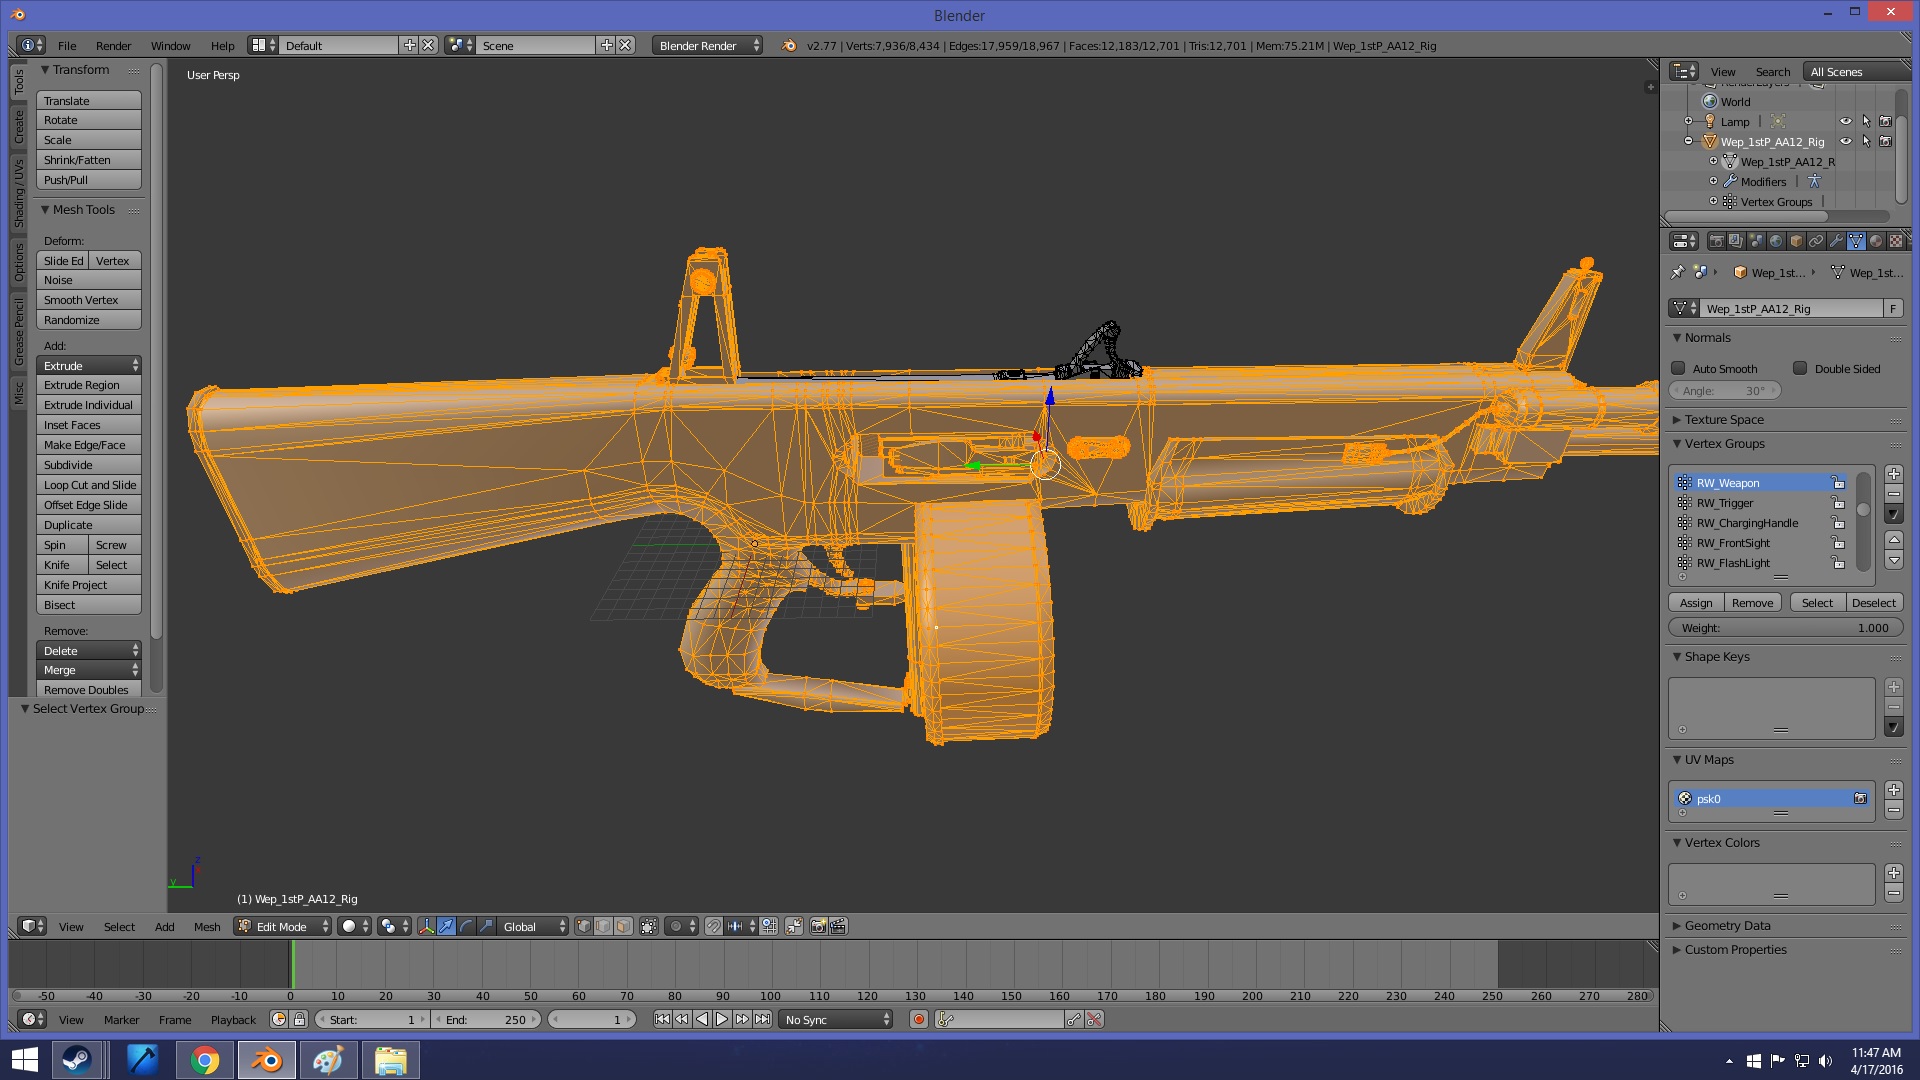The width and height of the screenshot is (1920, 1080).
Task: Open the Mesh menu in the 3D view header
Action: (x=207, y=927)
